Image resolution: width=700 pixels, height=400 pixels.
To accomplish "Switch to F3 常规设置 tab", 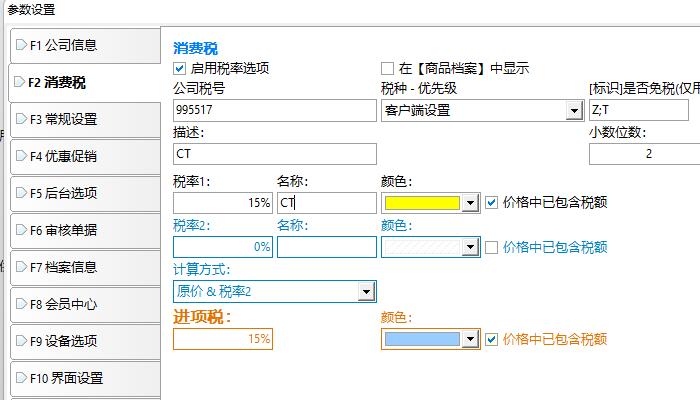I will coord(85,120).
